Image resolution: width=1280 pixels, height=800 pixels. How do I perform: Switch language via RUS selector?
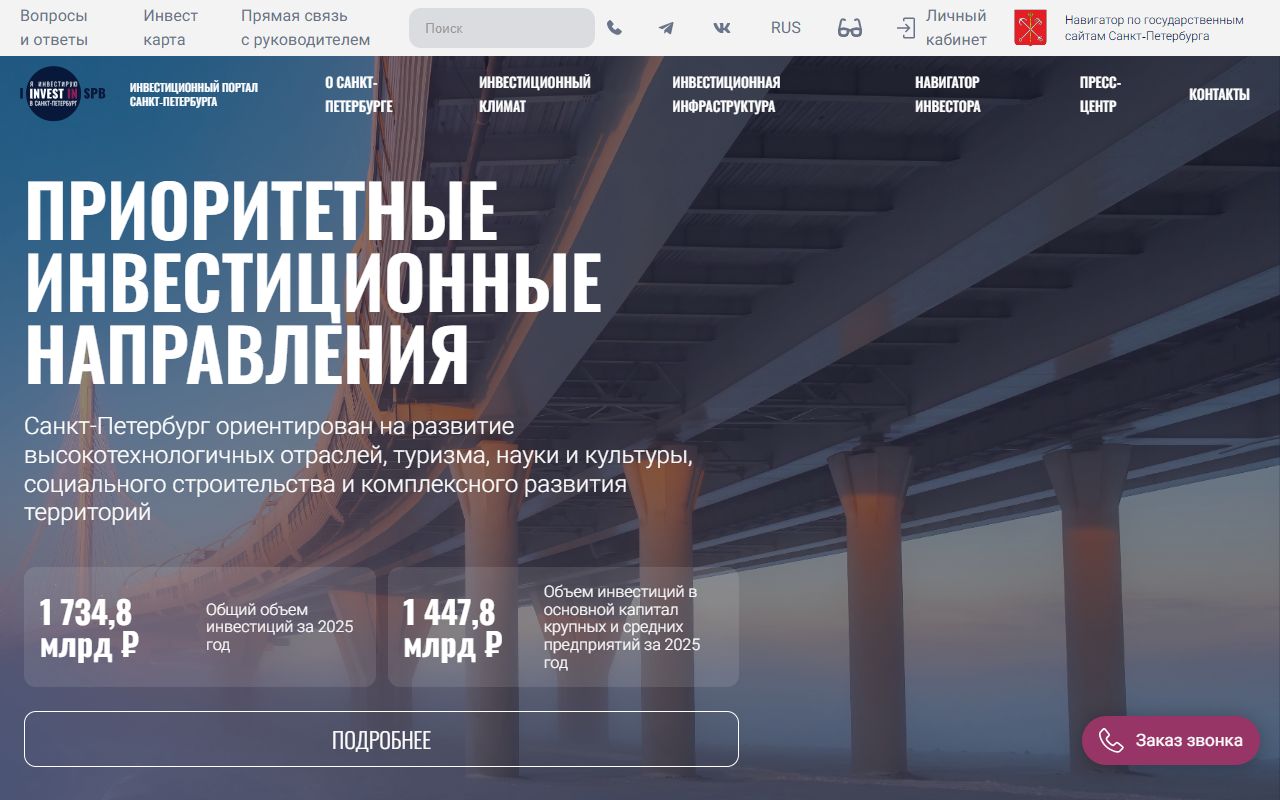786,28
